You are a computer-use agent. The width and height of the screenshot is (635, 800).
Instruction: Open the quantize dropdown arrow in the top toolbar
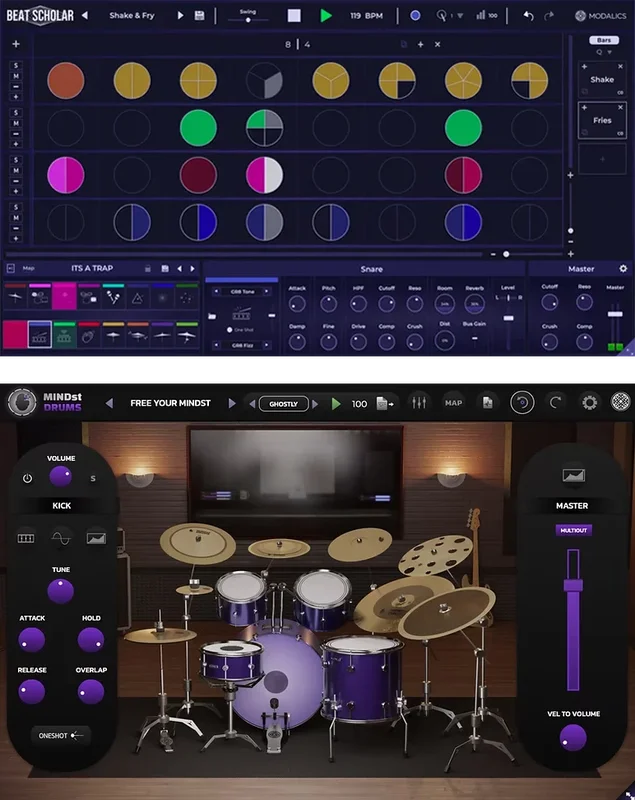[x=460, y=16]
